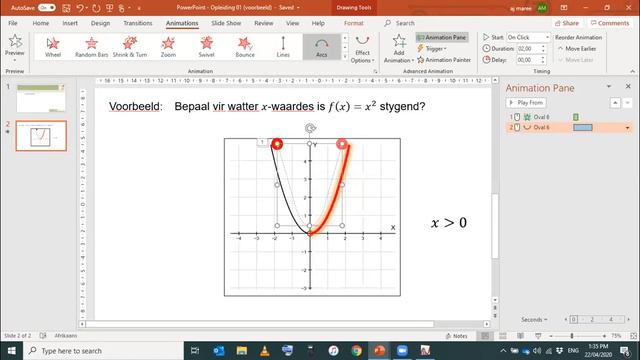Switch to the Insert tab
Viewport: 640px width, 360px height.
(70, 23)
